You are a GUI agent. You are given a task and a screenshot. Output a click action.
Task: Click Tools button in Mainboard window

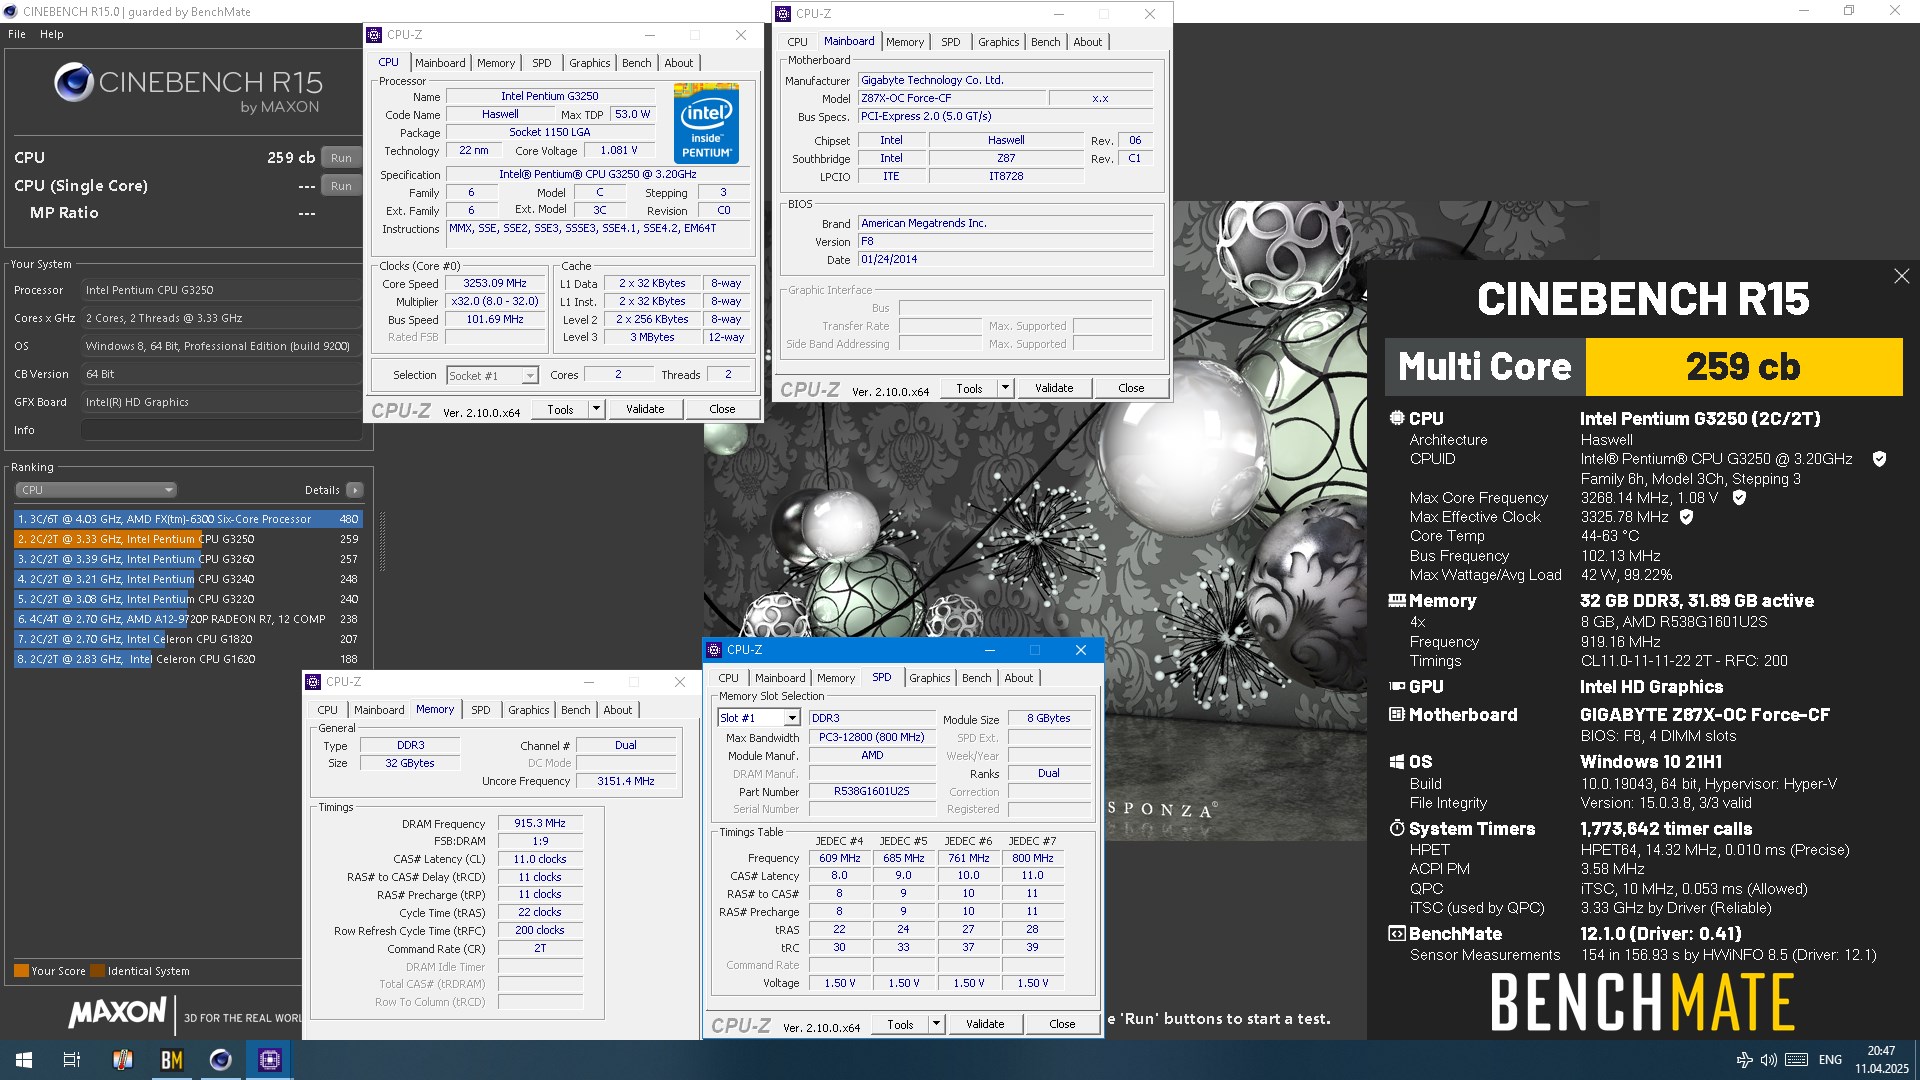[x=969, y=388]
